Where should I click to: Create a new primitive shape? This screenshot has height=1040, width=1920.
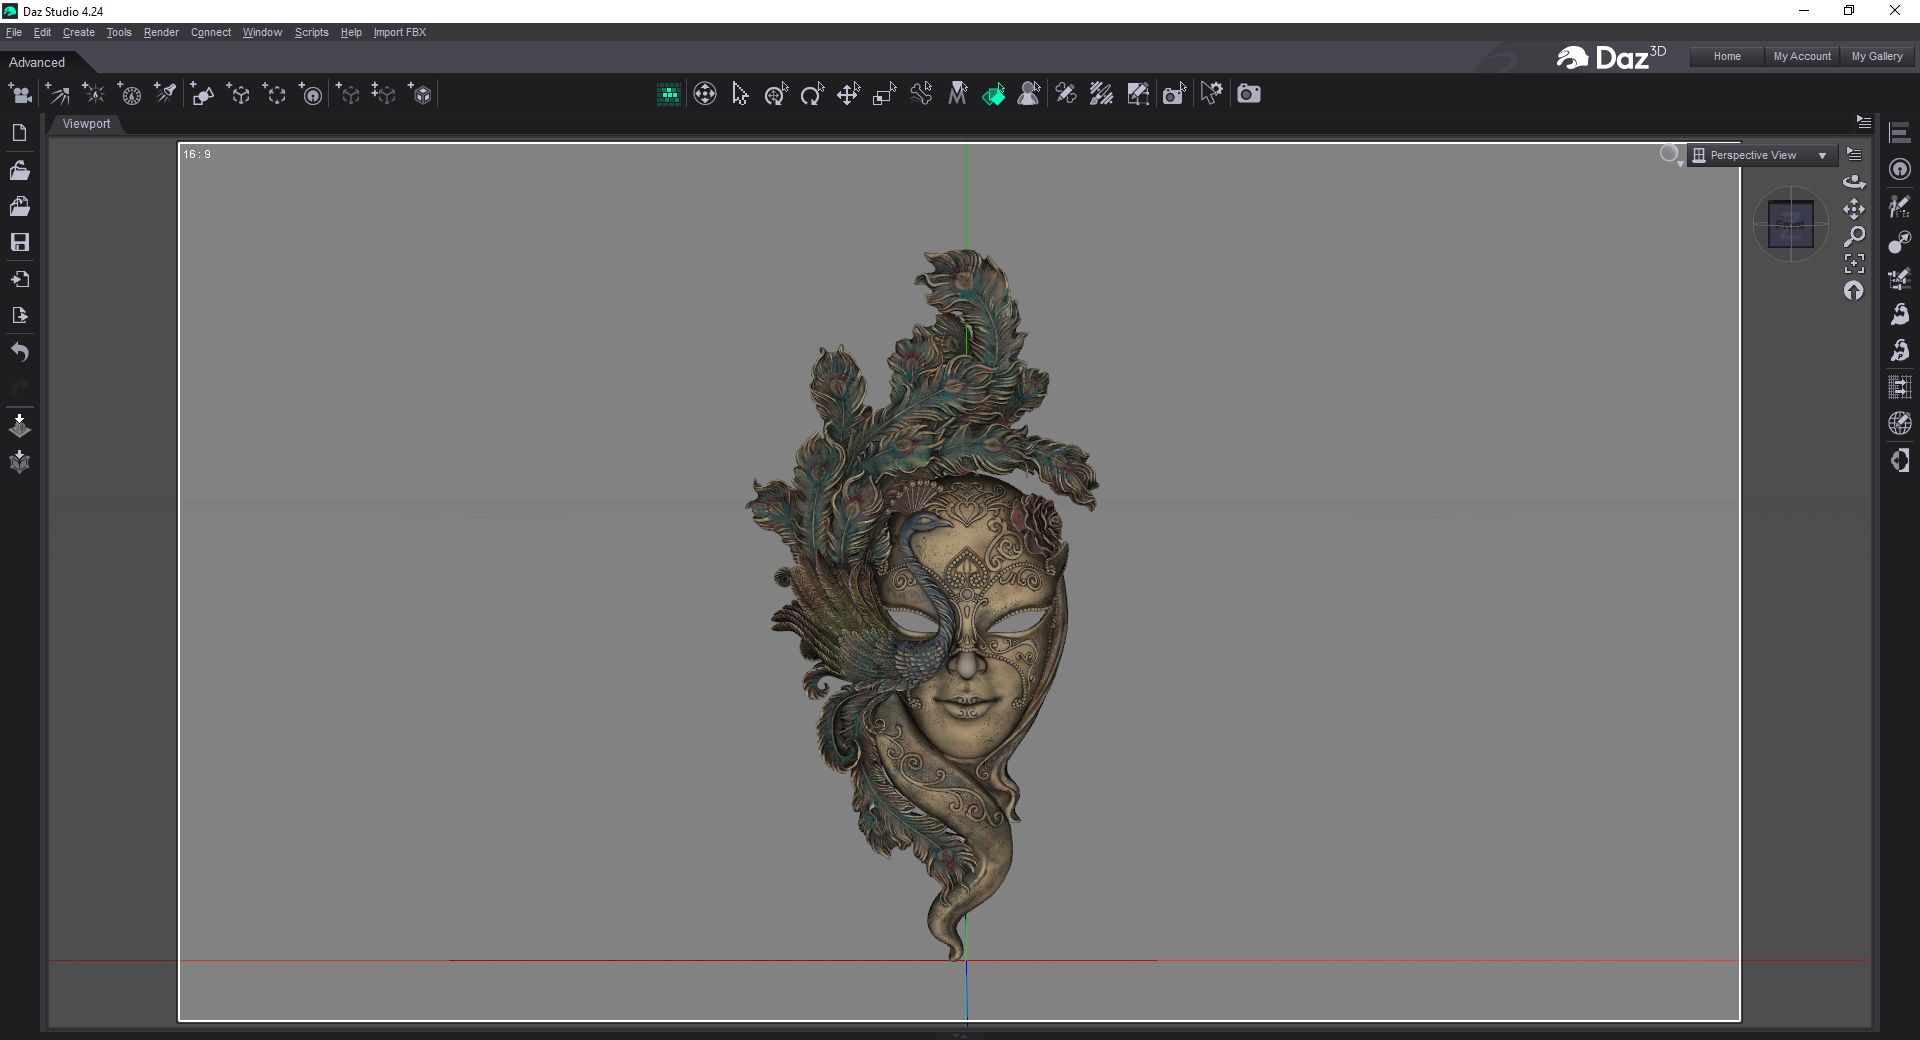tap(202, 94)
